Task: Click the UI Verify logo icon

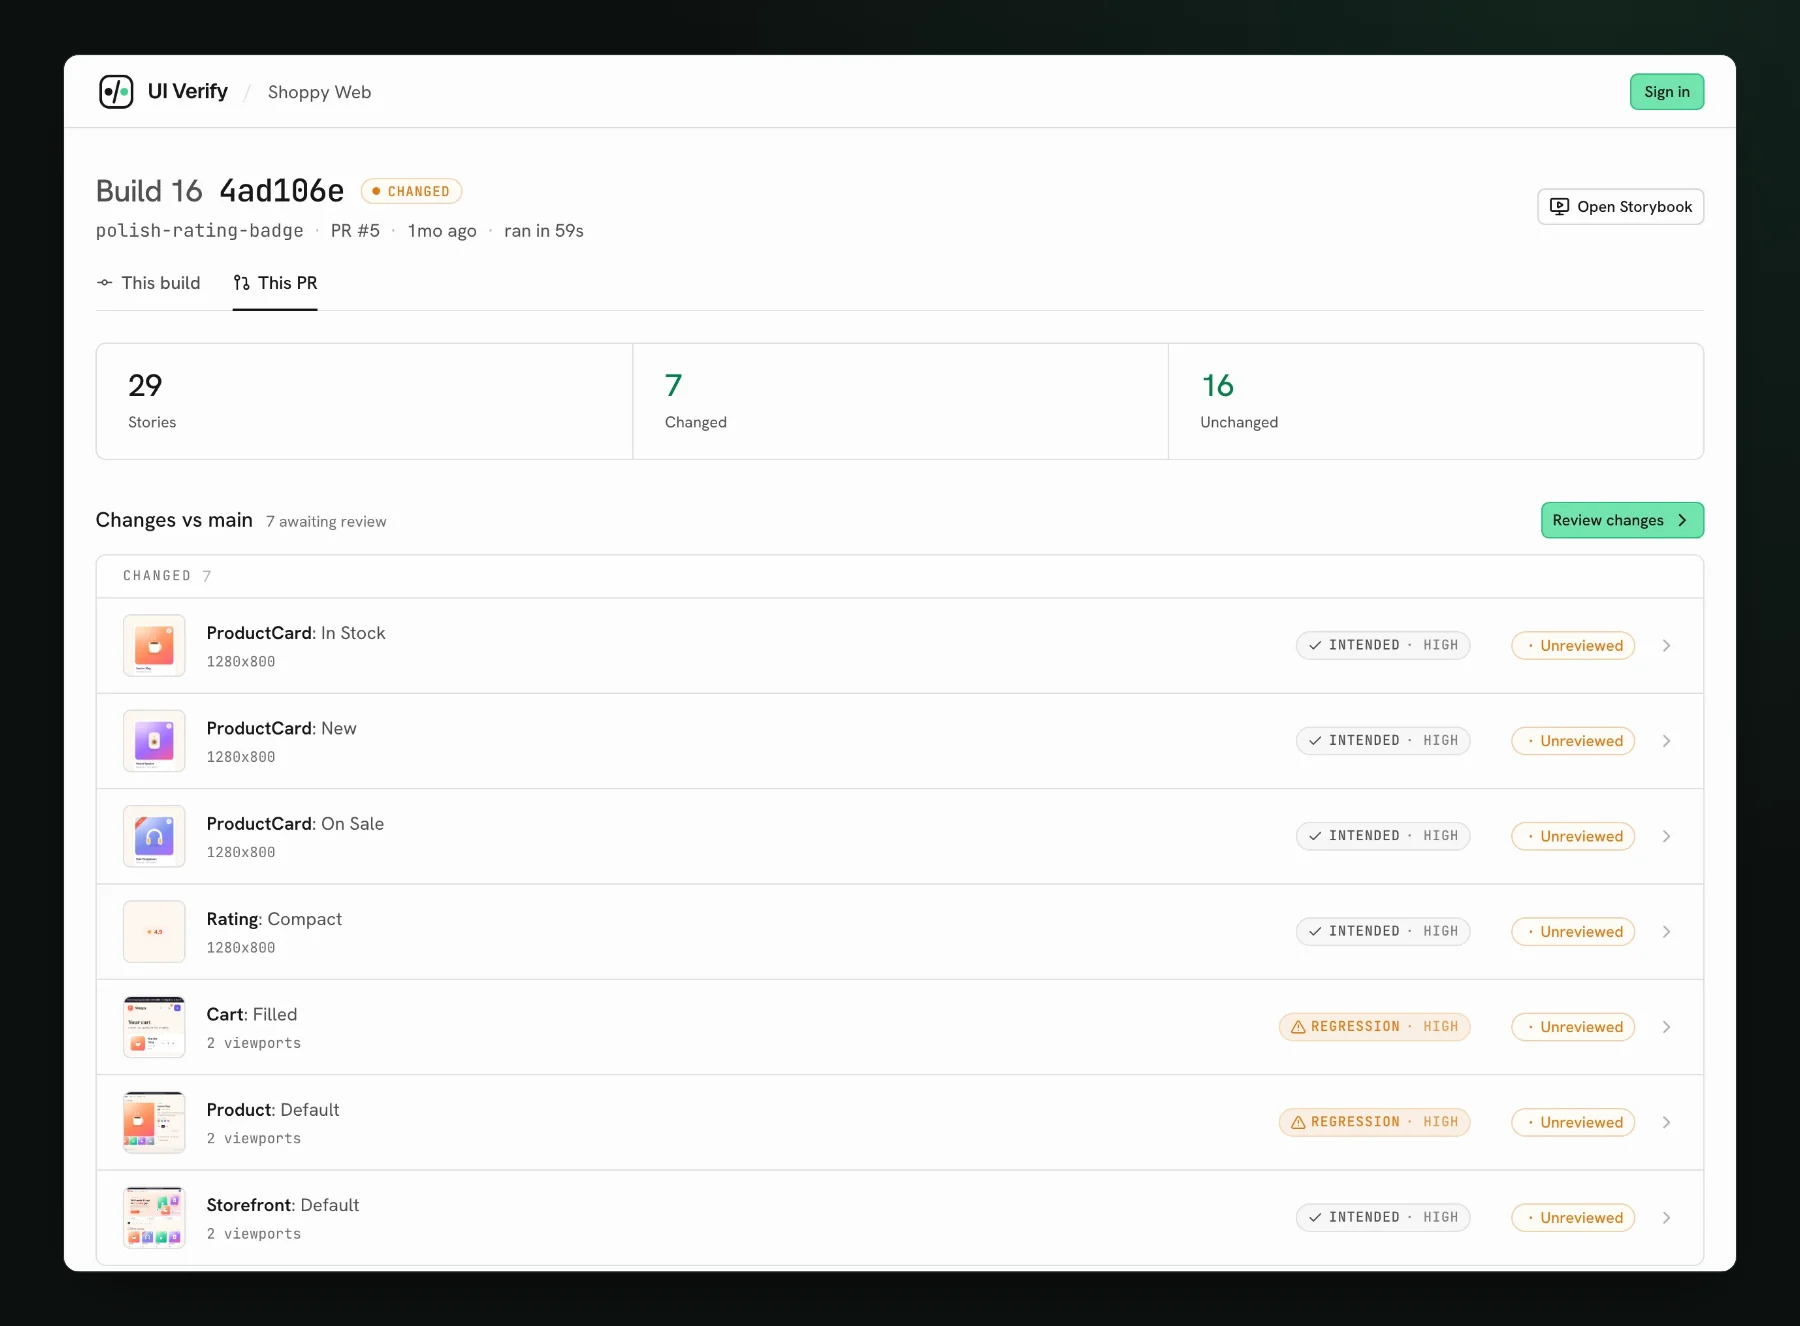Action: tap(116, 92)
